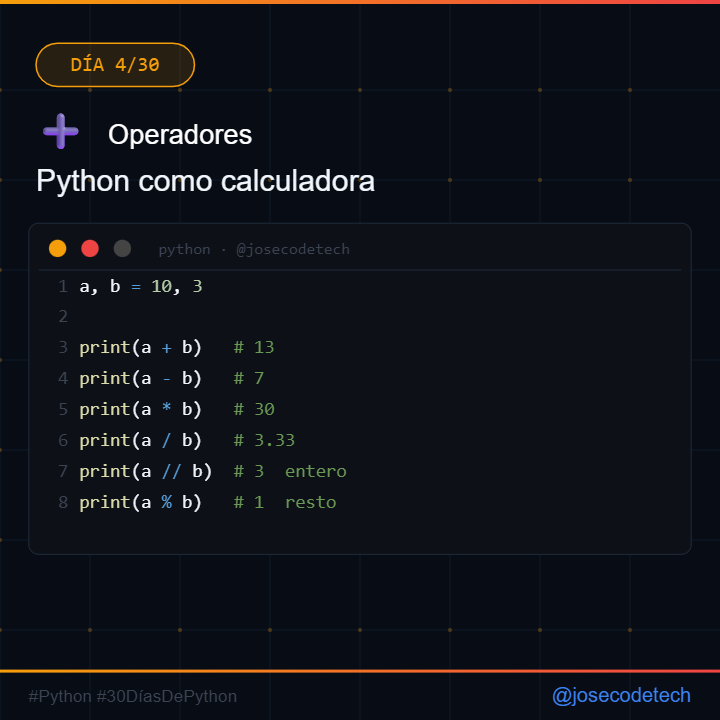Click the comment # 3.33
720x720 pixels.
pyautogui.click(x=264, y=441)
